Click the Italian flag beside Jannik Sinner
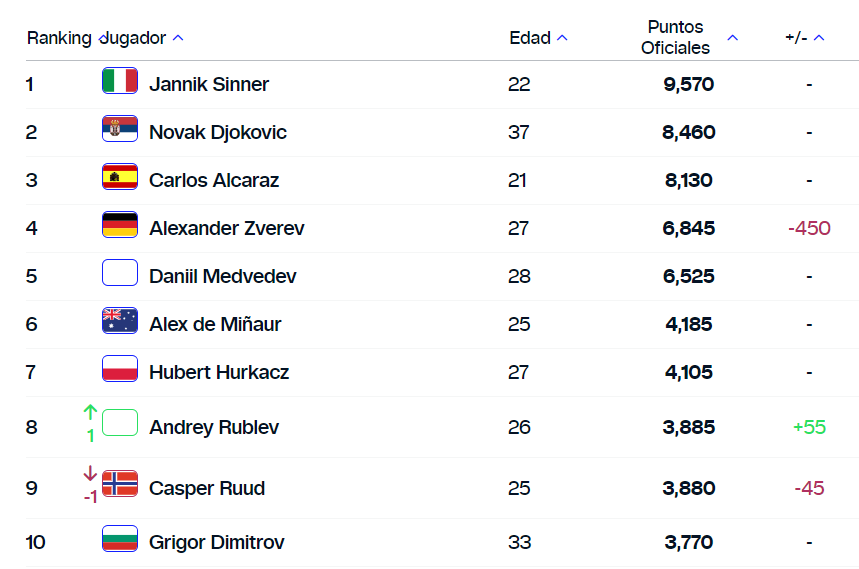 [x=120, y=81]
